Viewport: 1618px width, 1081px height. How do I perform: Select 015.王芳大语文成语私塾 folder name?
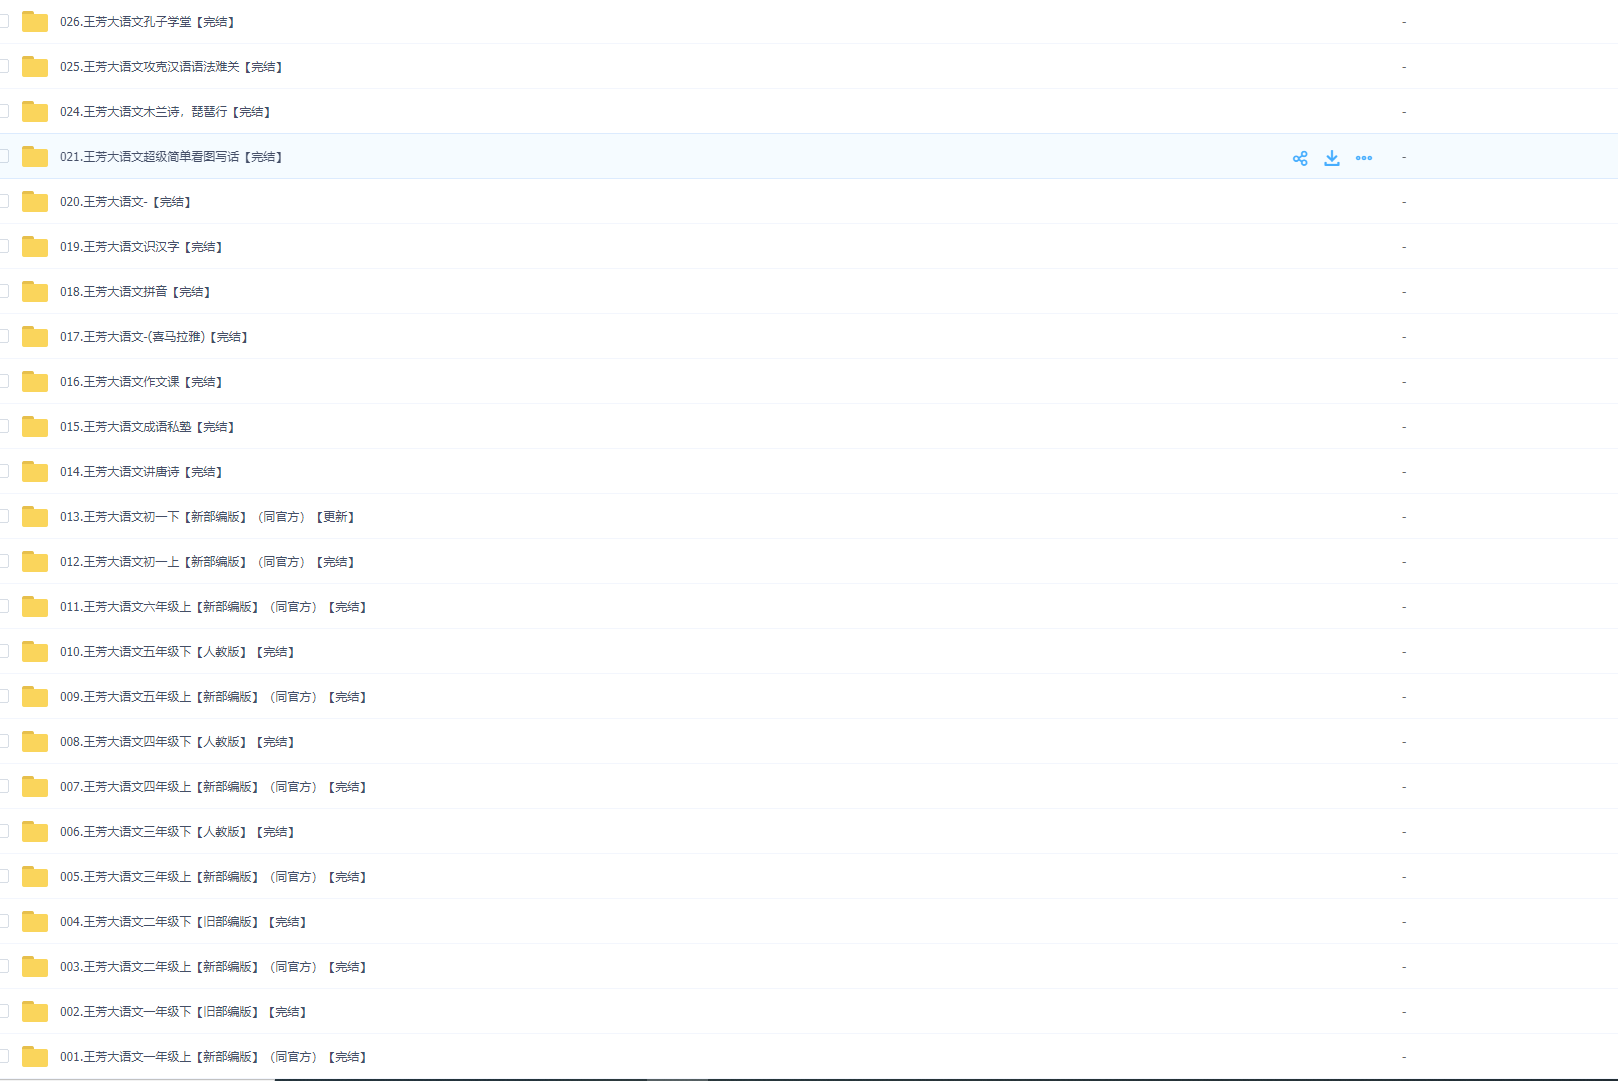[x=147, y=426]
